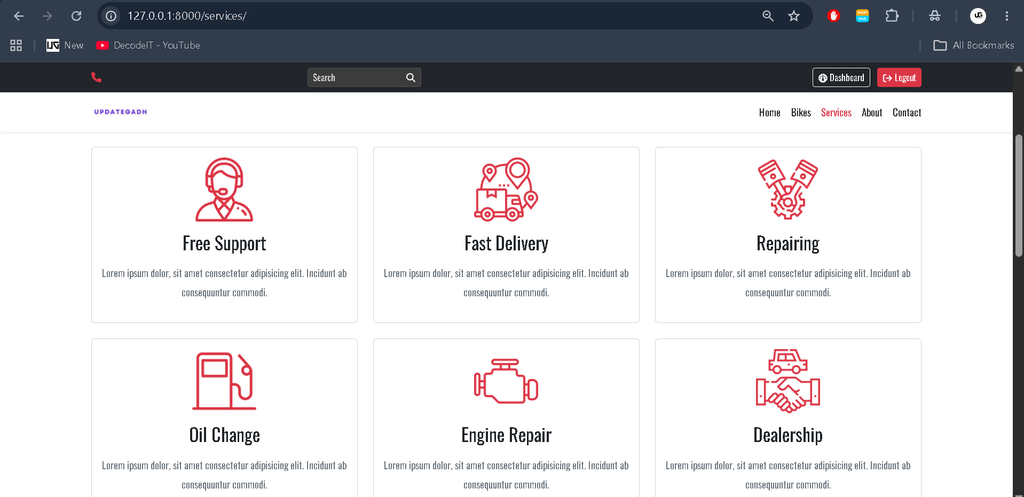Click the zoom magnifier icon in the address bar
The width and height of the screenshot is (1024, 497).
pyautogui.click(x=768, y=16)
